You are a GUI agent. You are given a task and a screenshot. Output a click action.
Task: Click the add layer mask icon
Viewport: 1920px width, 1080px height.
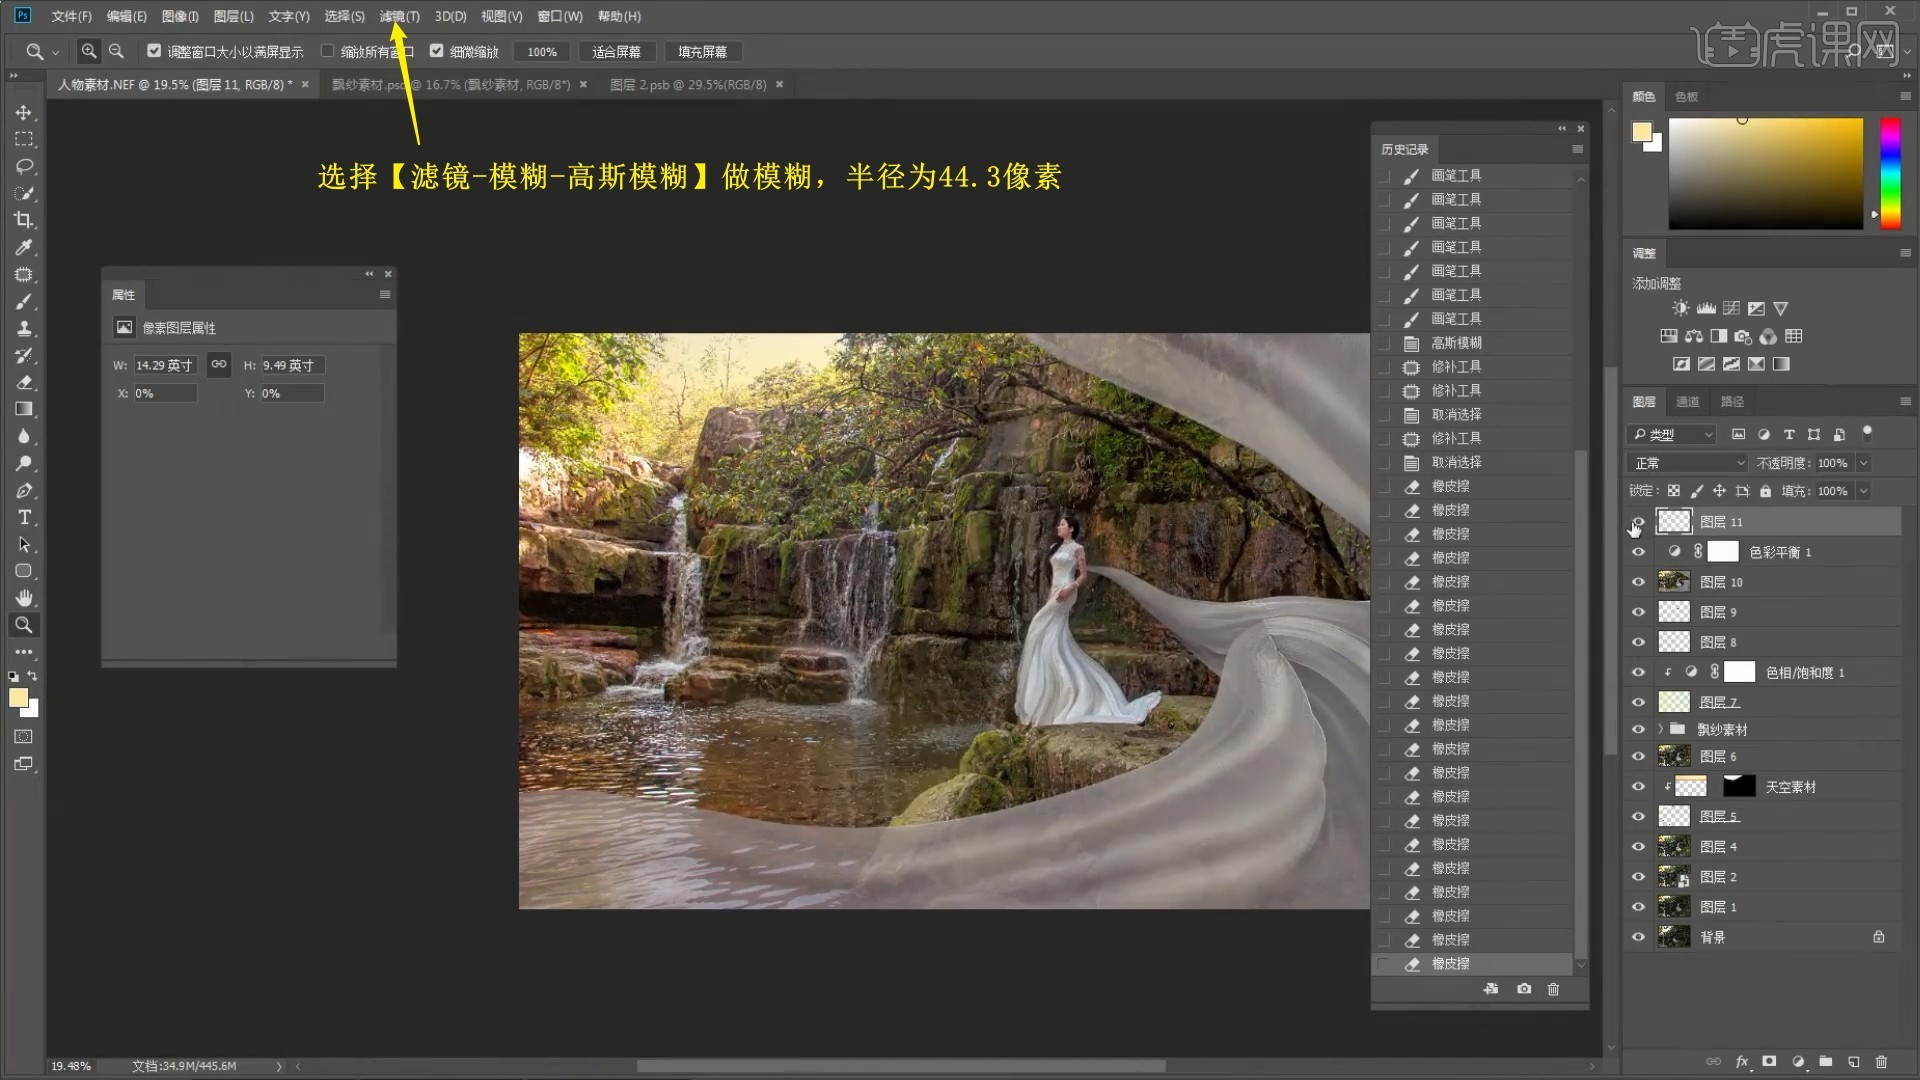click(x=1769, y=1061)
